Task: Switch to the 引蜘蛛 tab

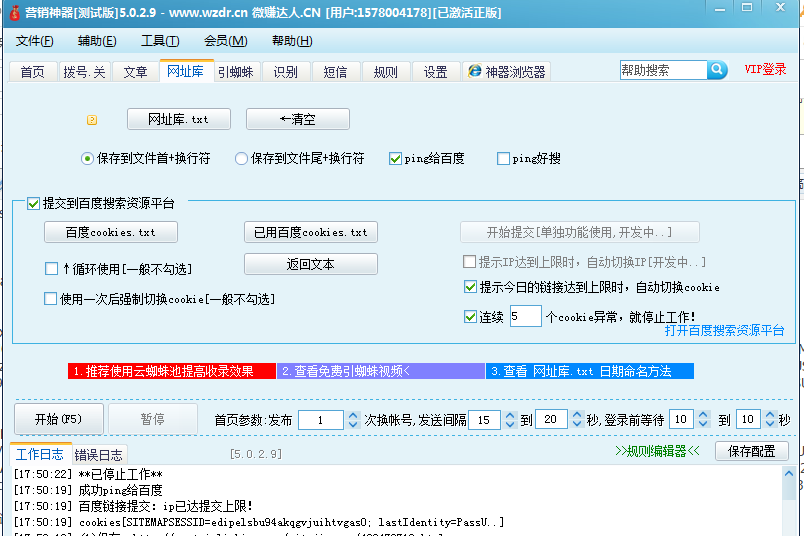Action: click(x=236, y=71)
